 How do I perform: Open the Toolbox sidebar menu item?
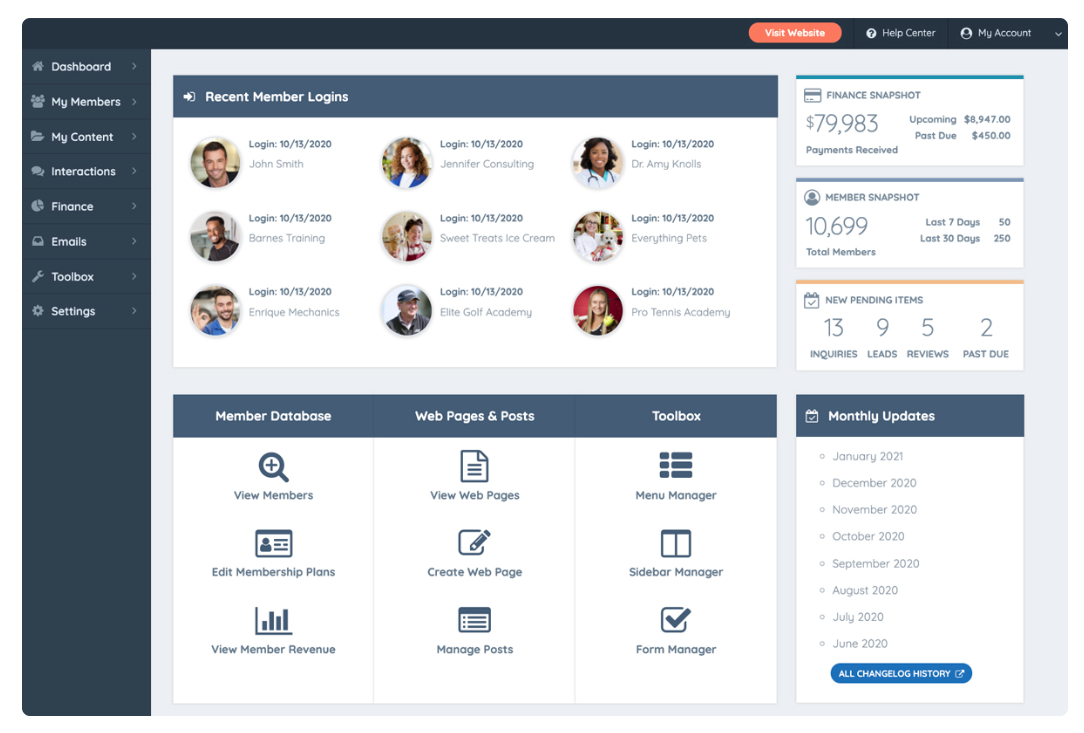[x=72, y=277]
